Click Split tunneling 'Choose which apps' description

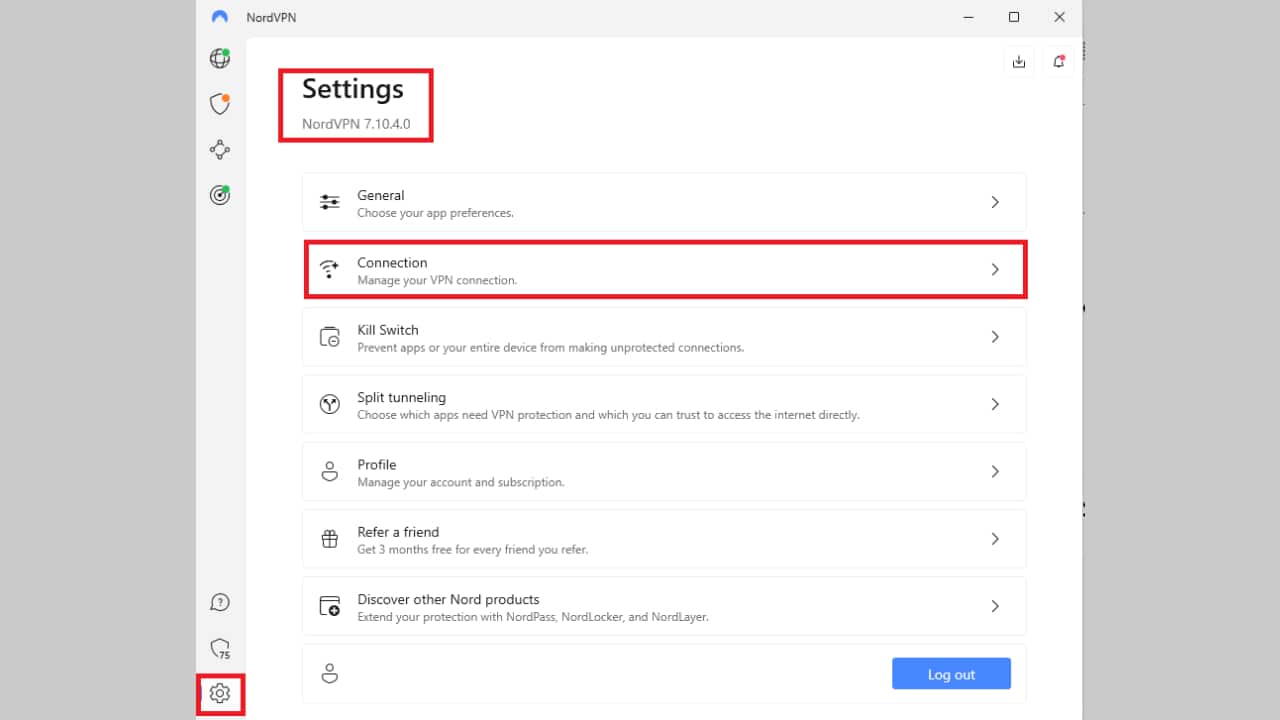point(608,415)
